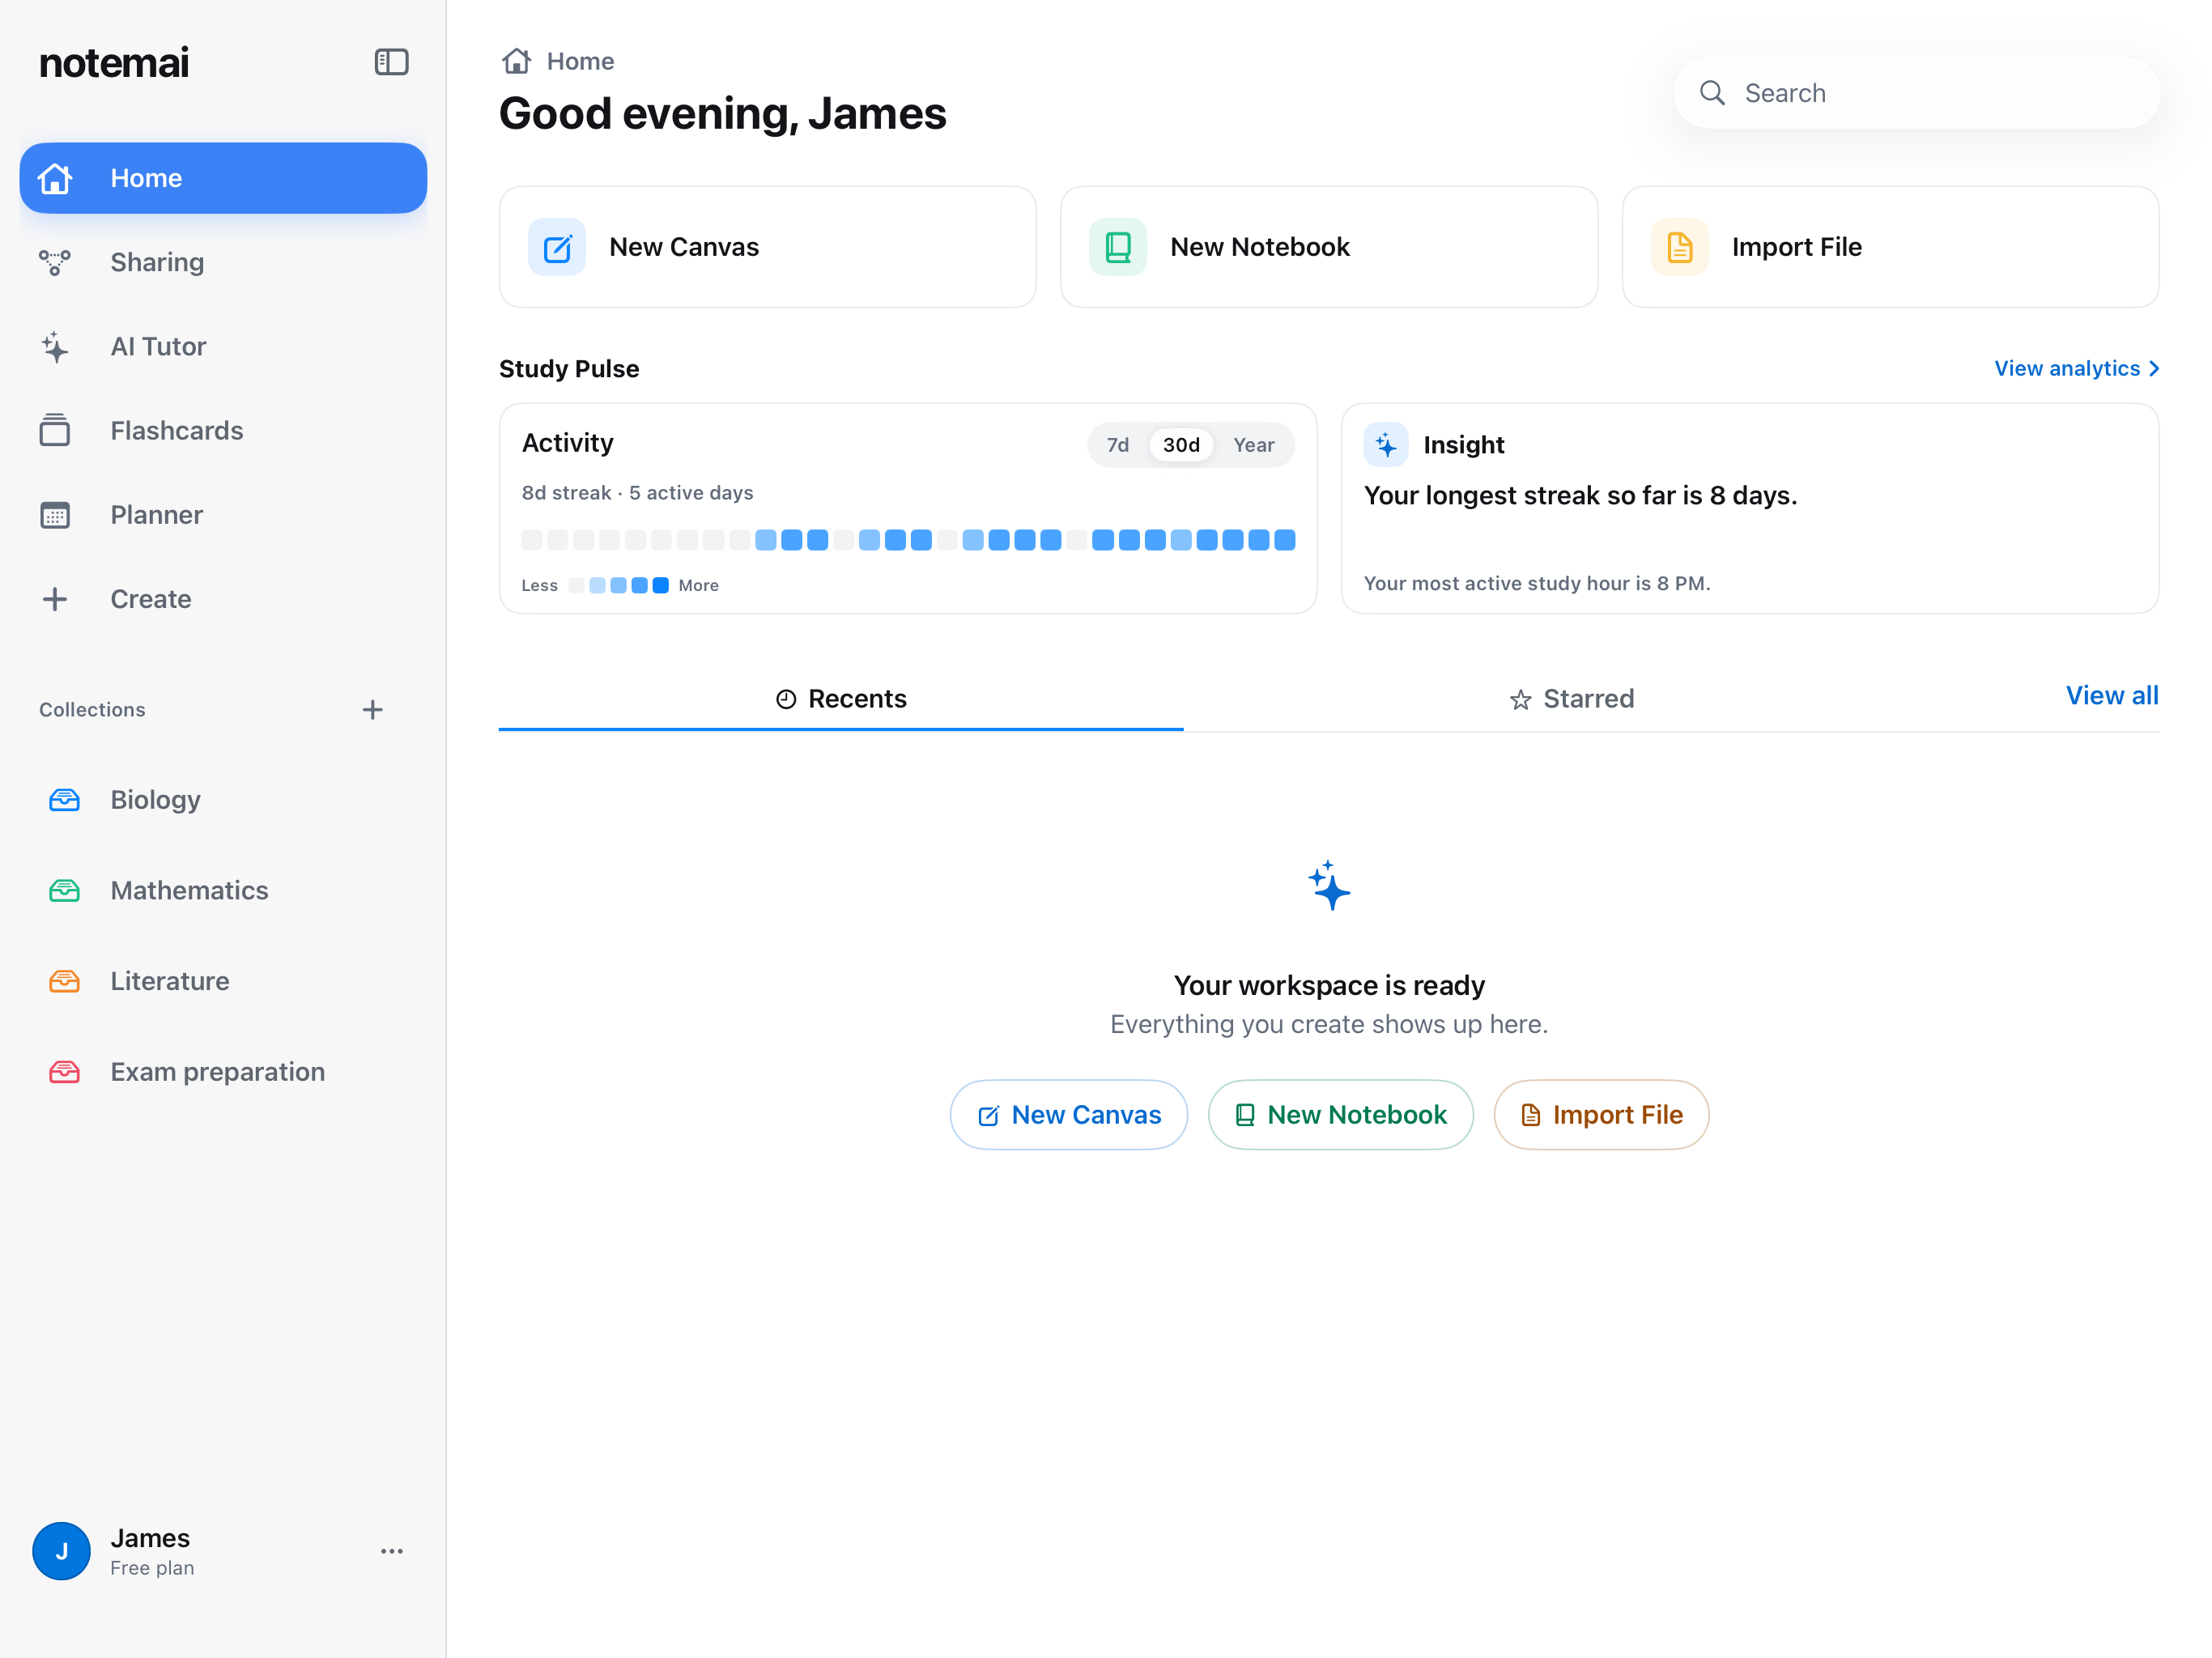Open the Recents tab

(x=841, y=699)
